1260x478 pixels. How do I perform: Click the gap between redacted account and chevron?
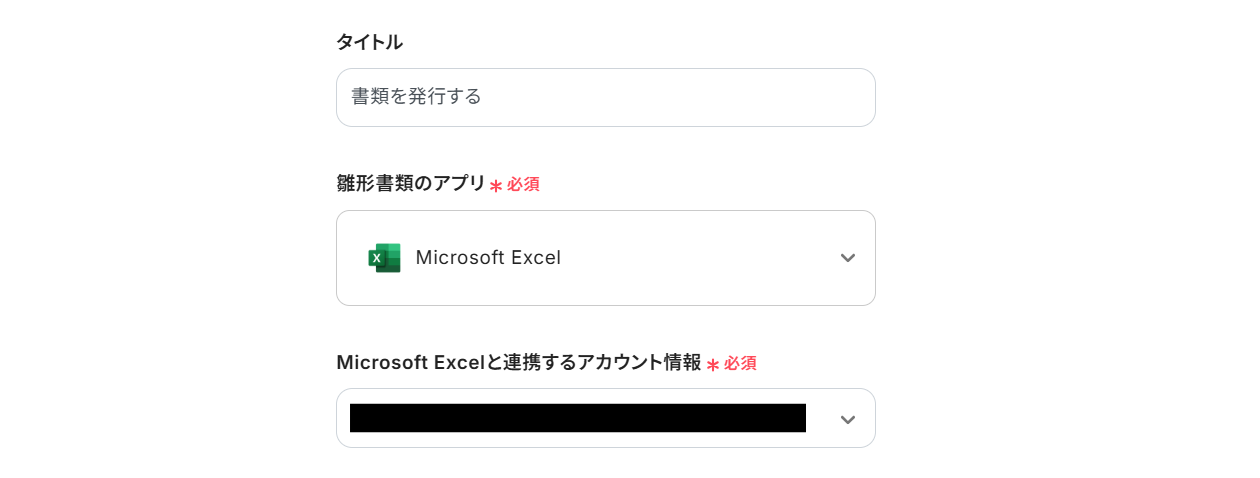tap(820, 419)
